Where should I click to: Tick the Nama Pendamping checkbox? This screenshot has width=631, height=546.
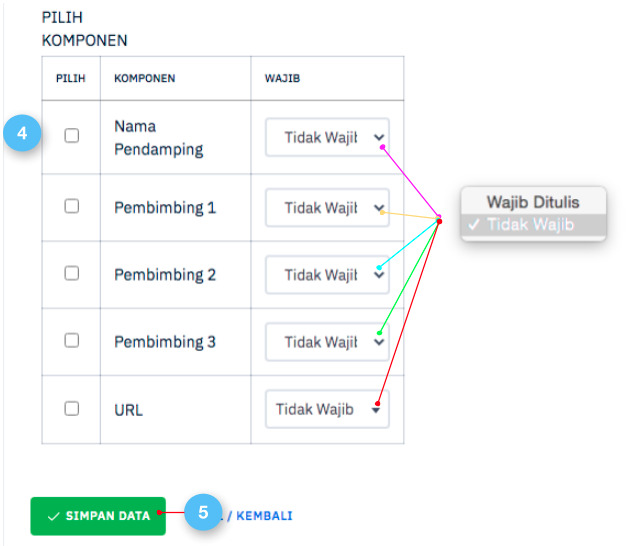[x=72, y=136]
